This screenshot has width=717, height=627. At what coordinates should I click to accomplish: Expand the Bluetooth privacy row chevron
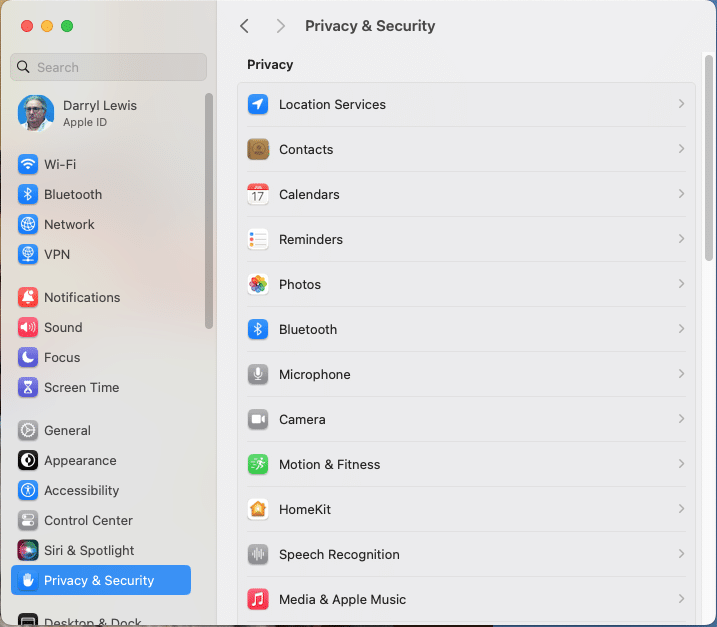tap(681, 329)
